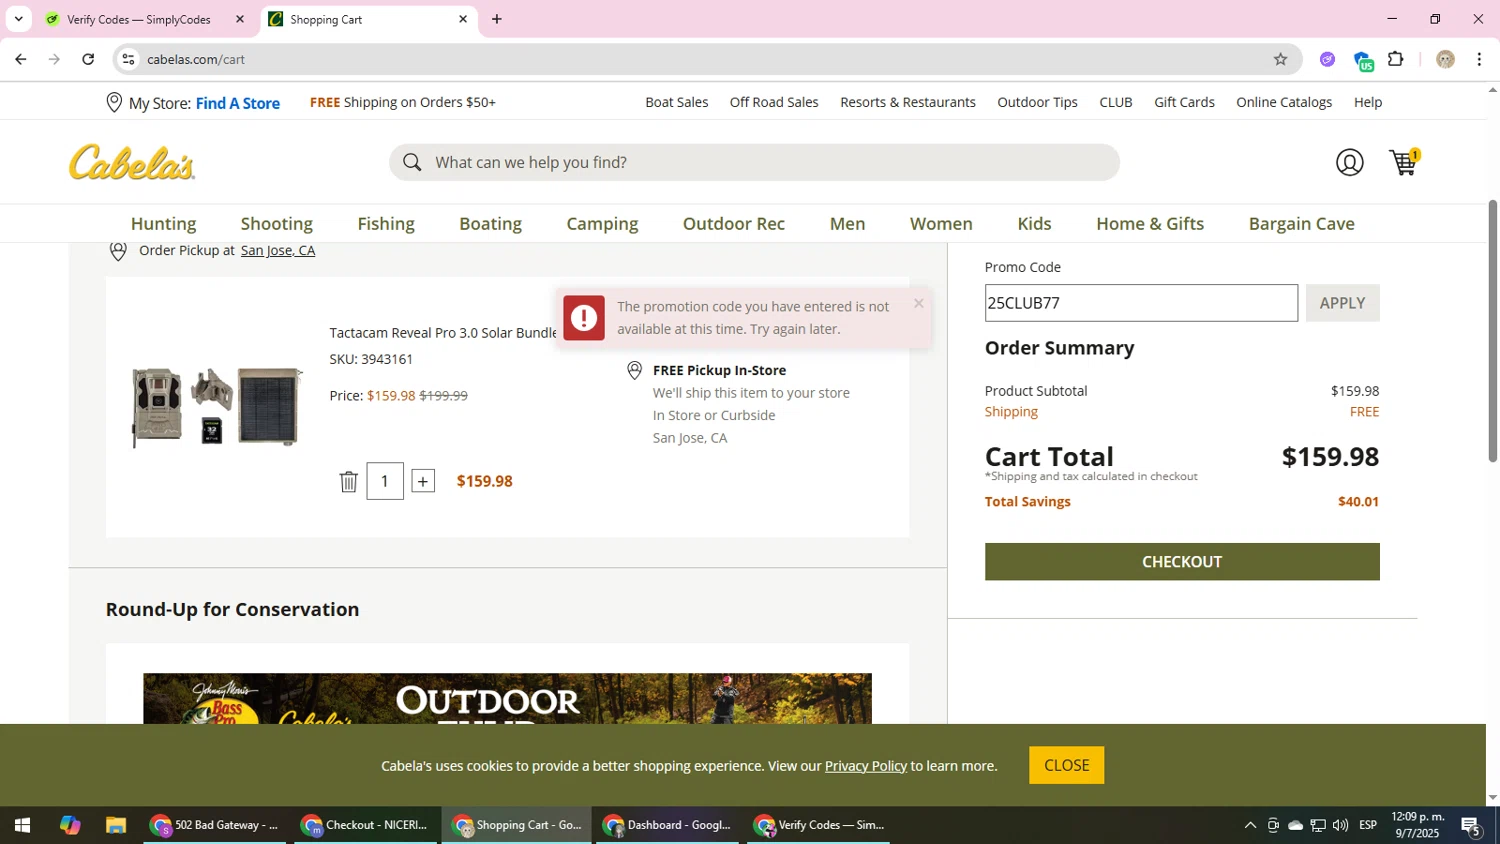Close the Shopping Cart tab
This screenshot has height=844, width=1500.
point(463,19)
